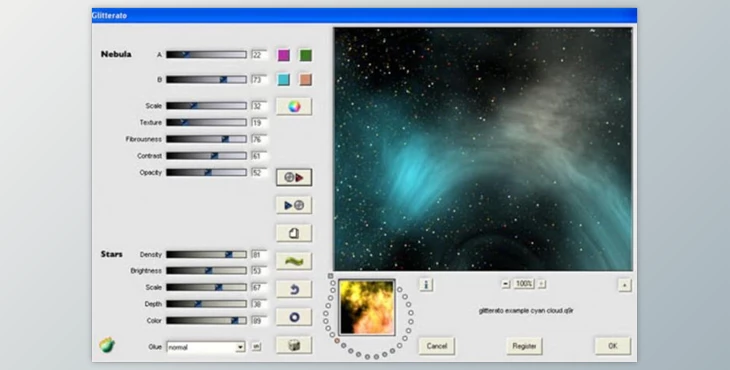Adjust the Stars Scale slider

(x=206, y=288)
